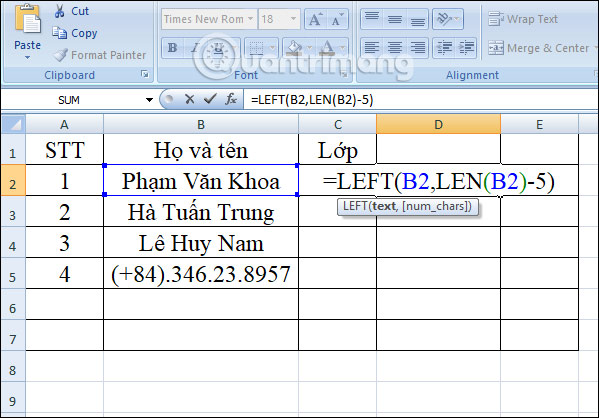599x418 pixels.
Task: Align text right
Action: point(418,48)
